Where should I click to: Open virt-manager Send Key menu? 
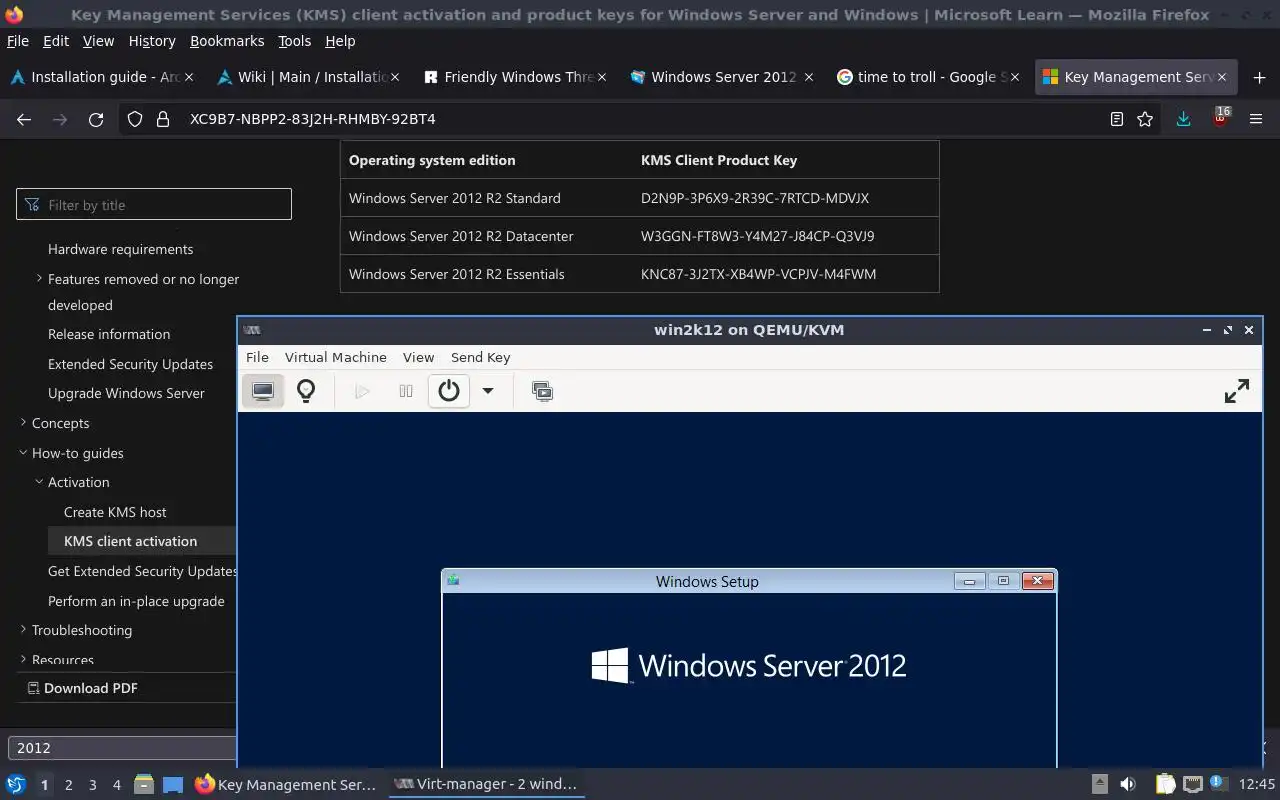pyautogui.click(x=480, y=357)
